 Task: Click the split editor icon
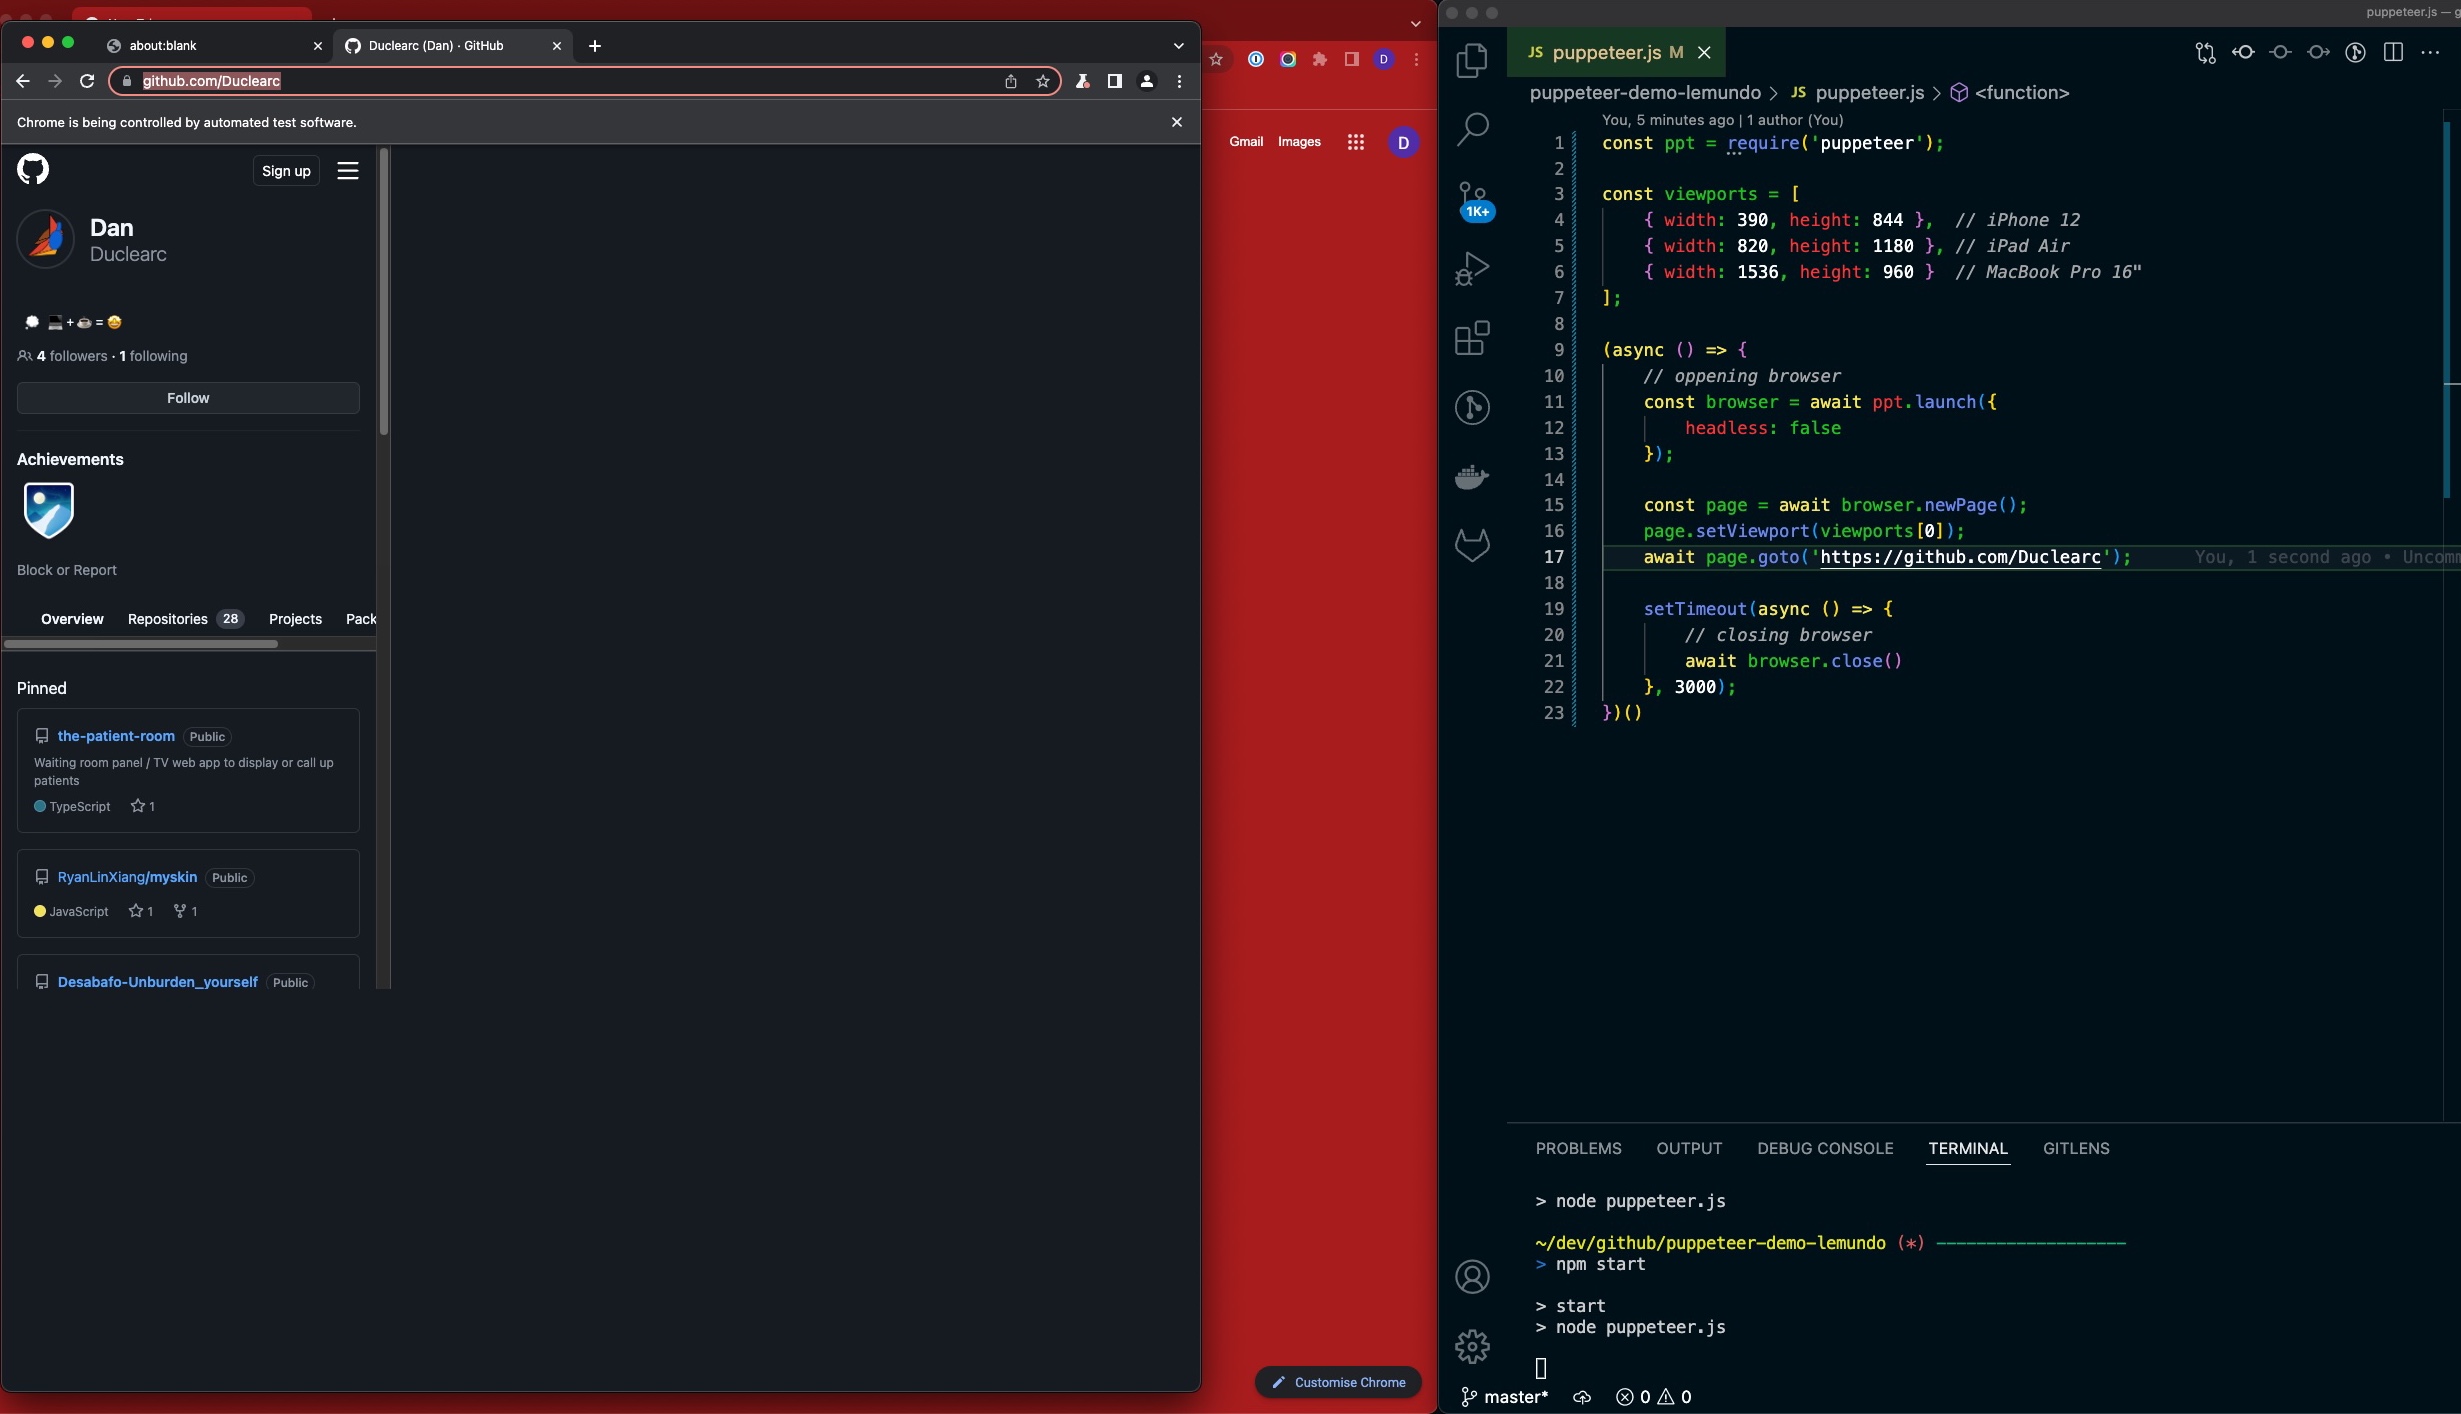click(2393, 53)
